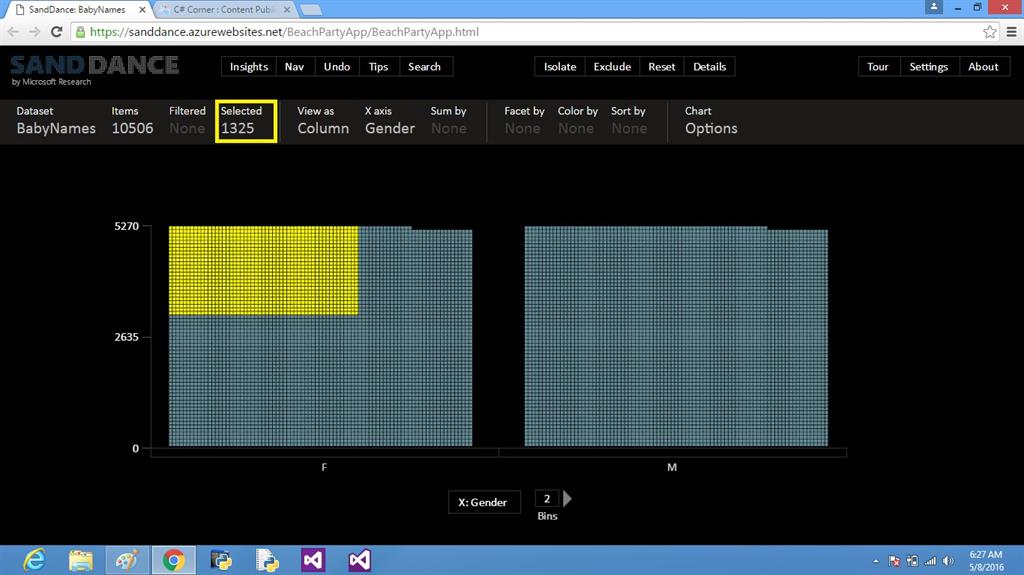The height and width of the screenshot is (575, 1024).
Task: Click the F axis label
Action: click(x=324, y=467)
